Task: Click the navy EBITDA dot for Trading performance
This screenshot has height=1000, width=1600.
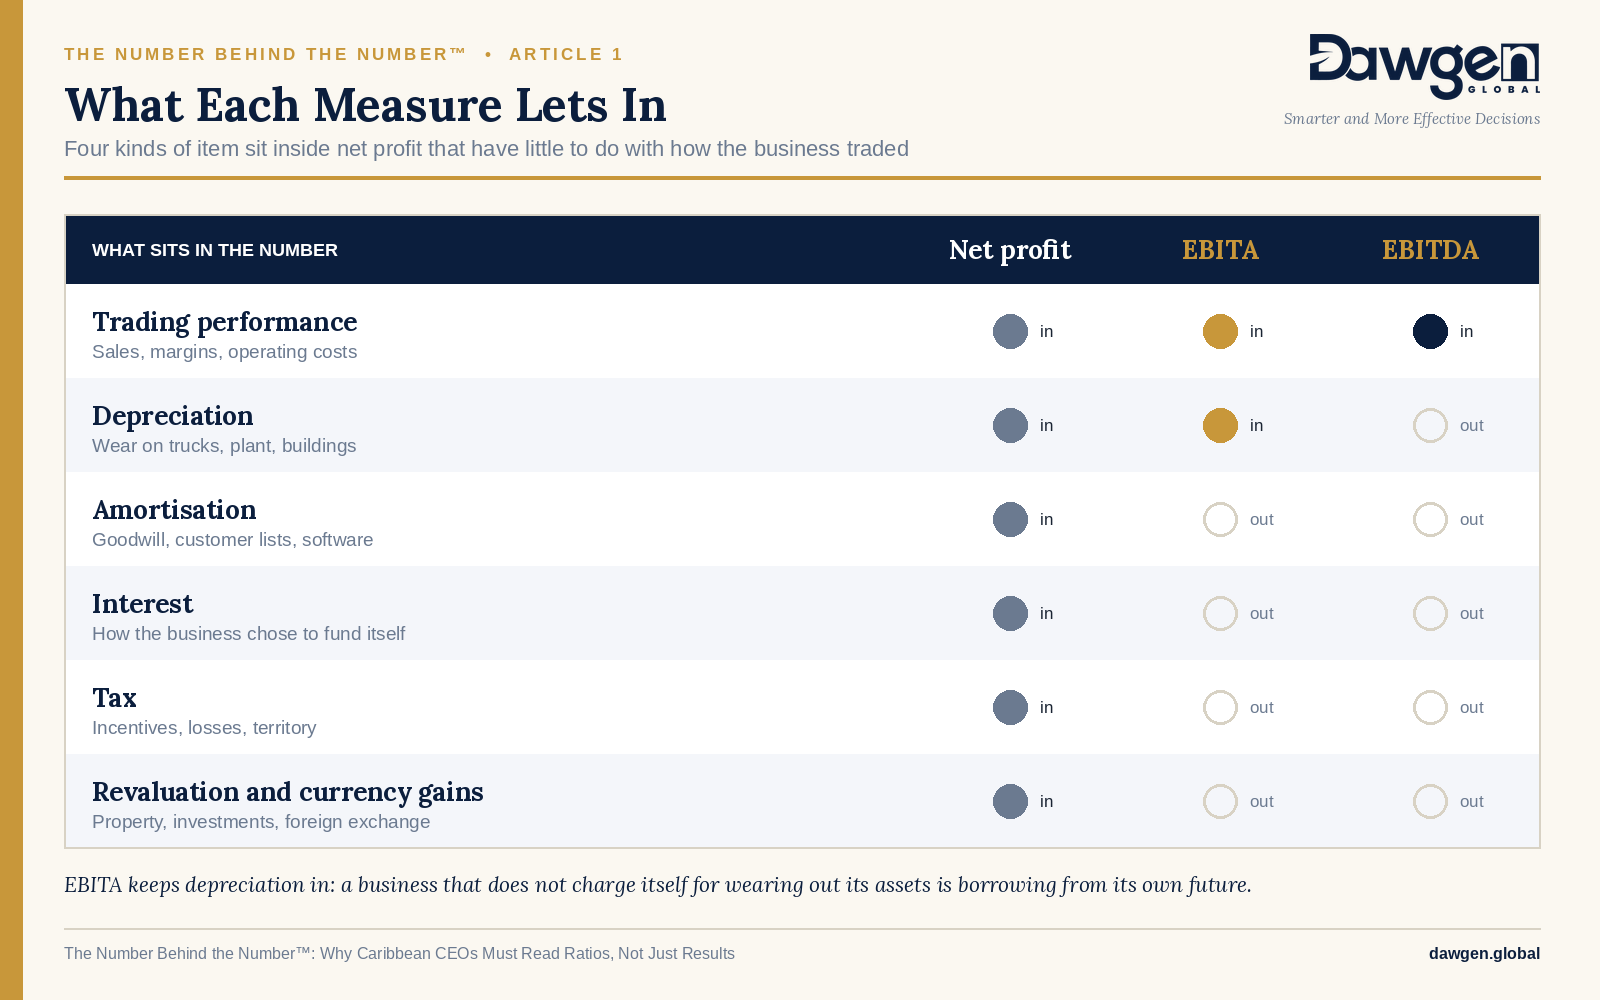Action: click(1430, 331)
